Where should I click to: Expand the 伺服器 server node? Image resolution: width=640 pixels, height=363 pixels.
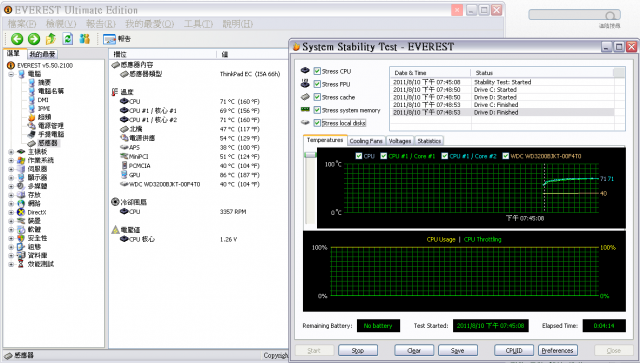pyautogui.click(x=11, y=169)
